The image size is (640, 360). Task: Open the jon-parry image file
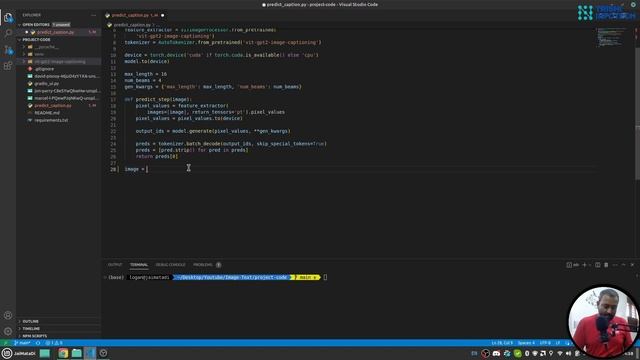click(x=66, y=91)
